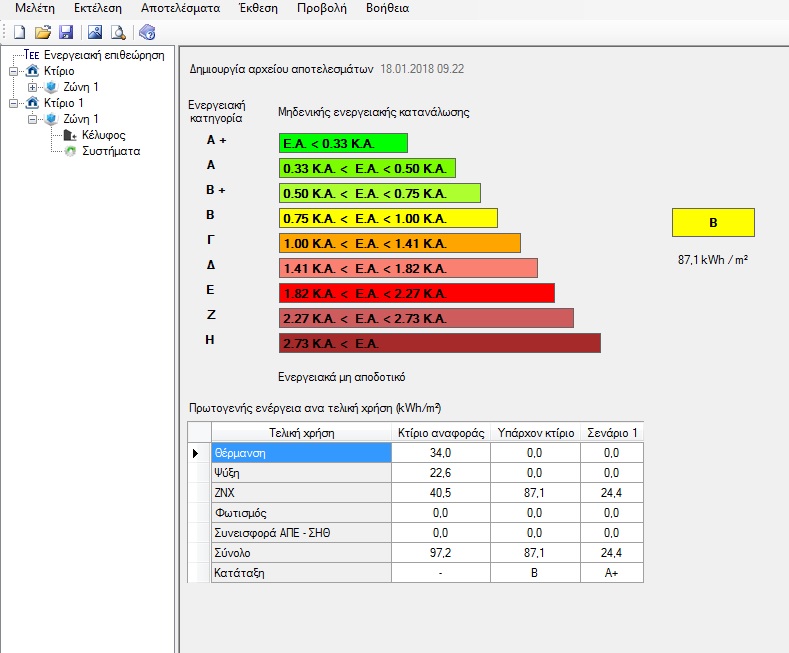
Task: Save the study with the floppy disk icon
Action: coord(66,32)
